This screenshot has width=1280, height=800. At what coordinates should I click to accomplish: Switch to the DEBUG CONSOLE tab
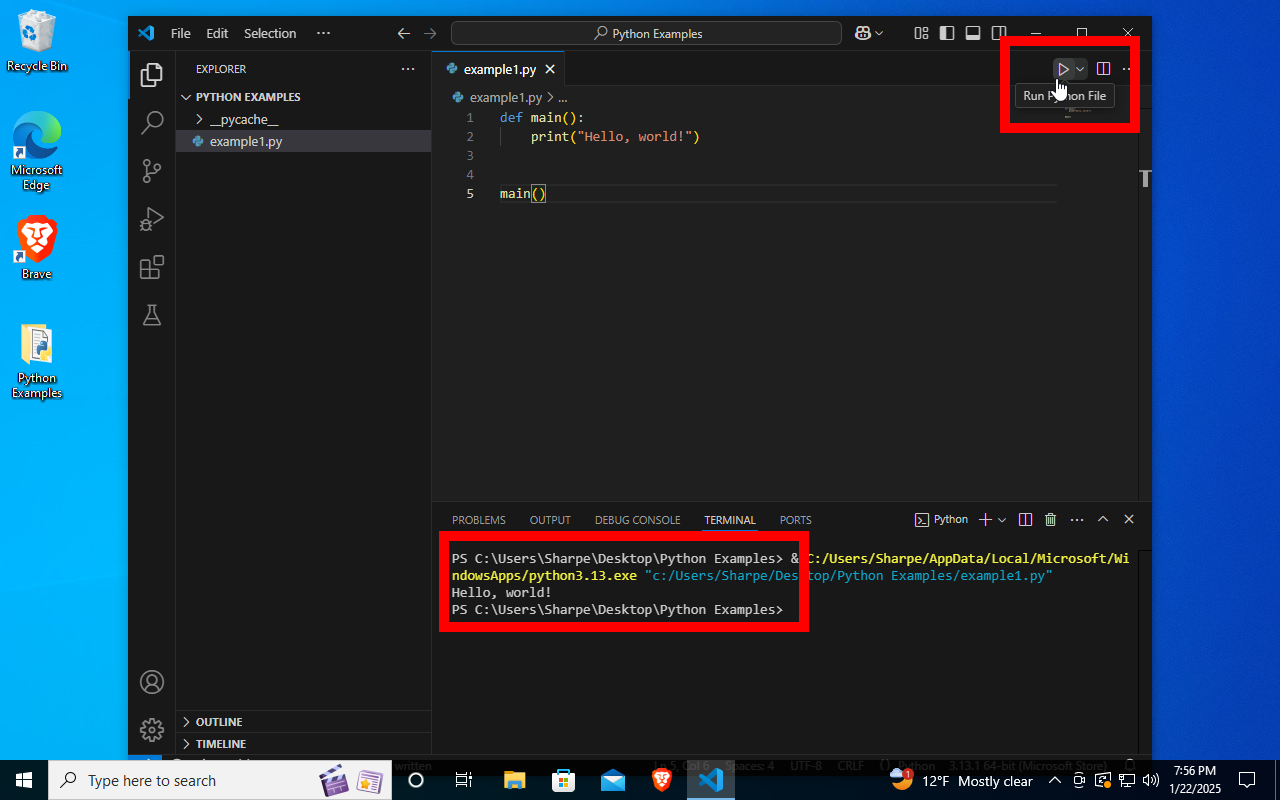[x=637, y=520]
